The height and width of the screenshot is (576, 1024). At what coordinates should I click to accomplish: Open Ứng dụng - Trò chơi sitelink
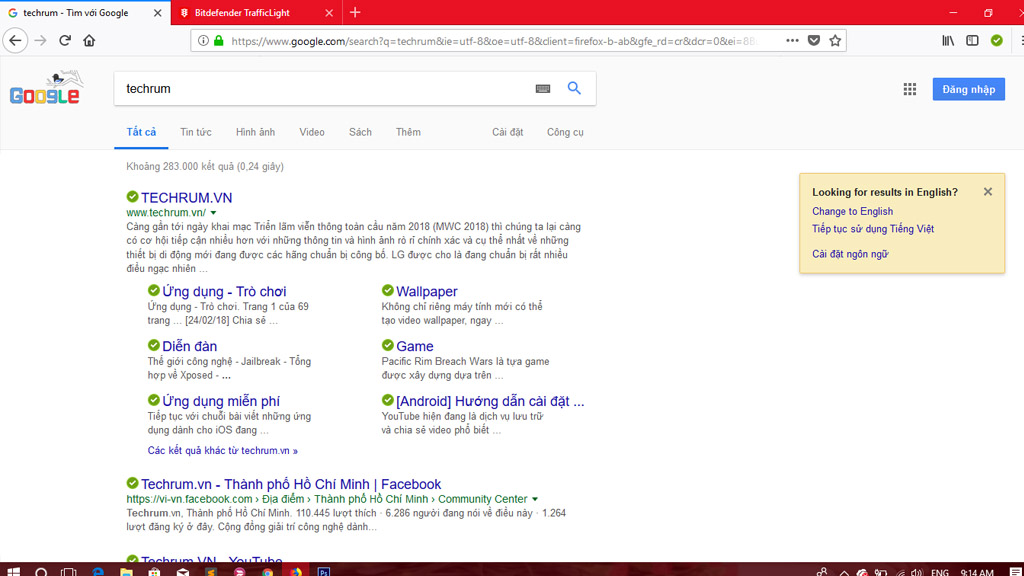(x=224, y=291)
